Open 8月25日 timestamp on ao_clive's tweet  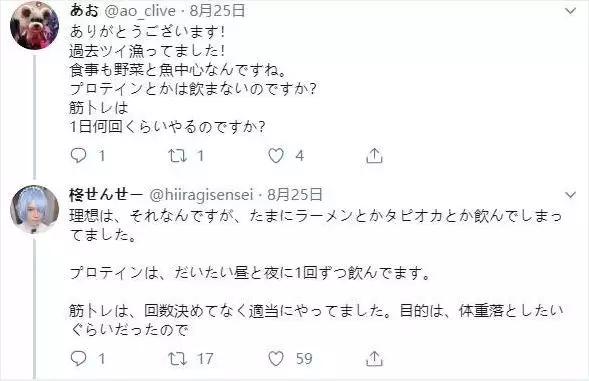(x=217, y=11)
